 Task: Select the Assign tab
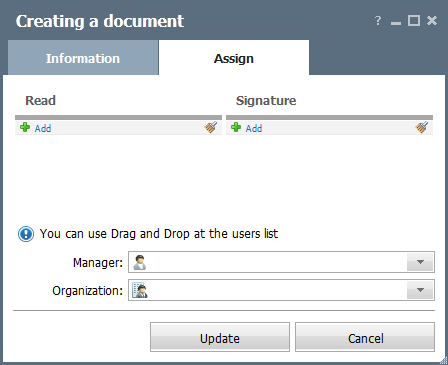[x=234, y=58]
